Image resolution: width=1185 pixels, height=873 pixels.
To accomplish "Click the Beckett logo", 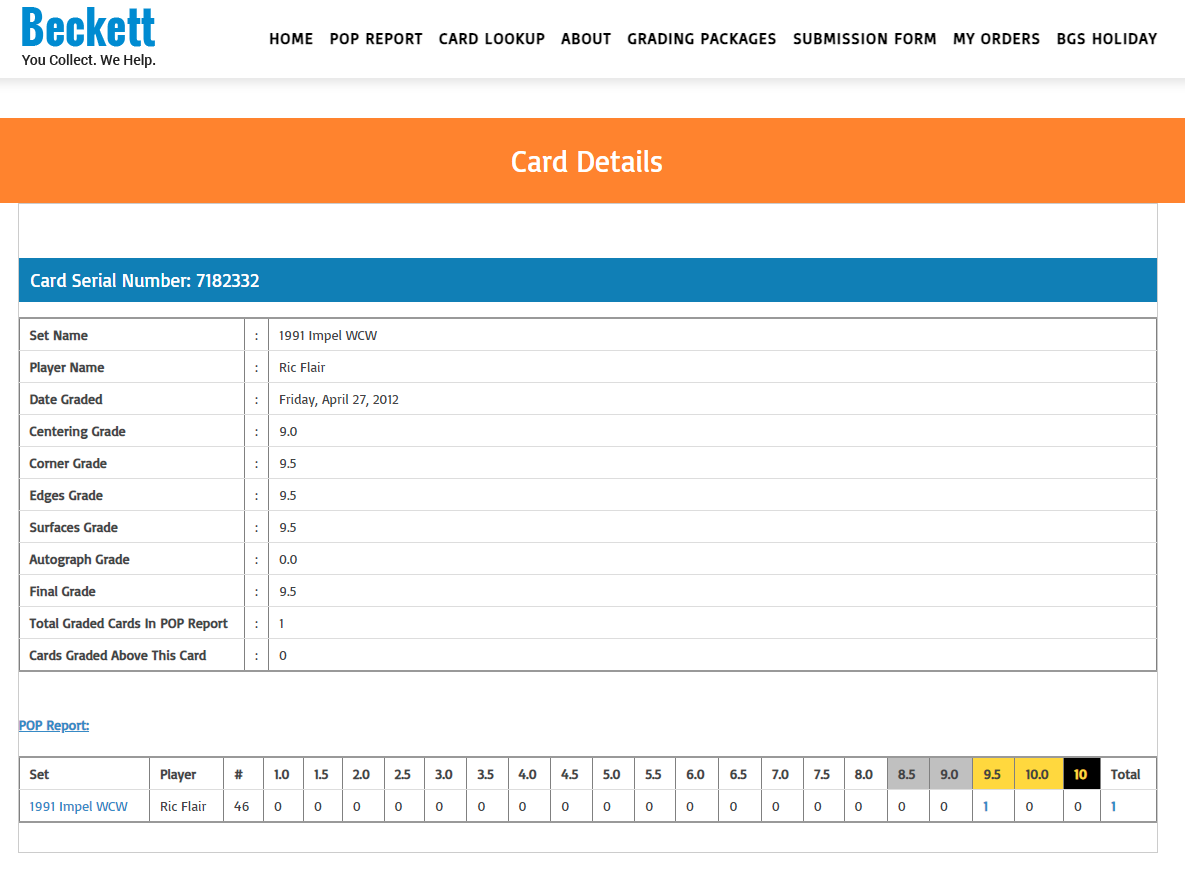I will pyautogui.click(x=88, y=28).
